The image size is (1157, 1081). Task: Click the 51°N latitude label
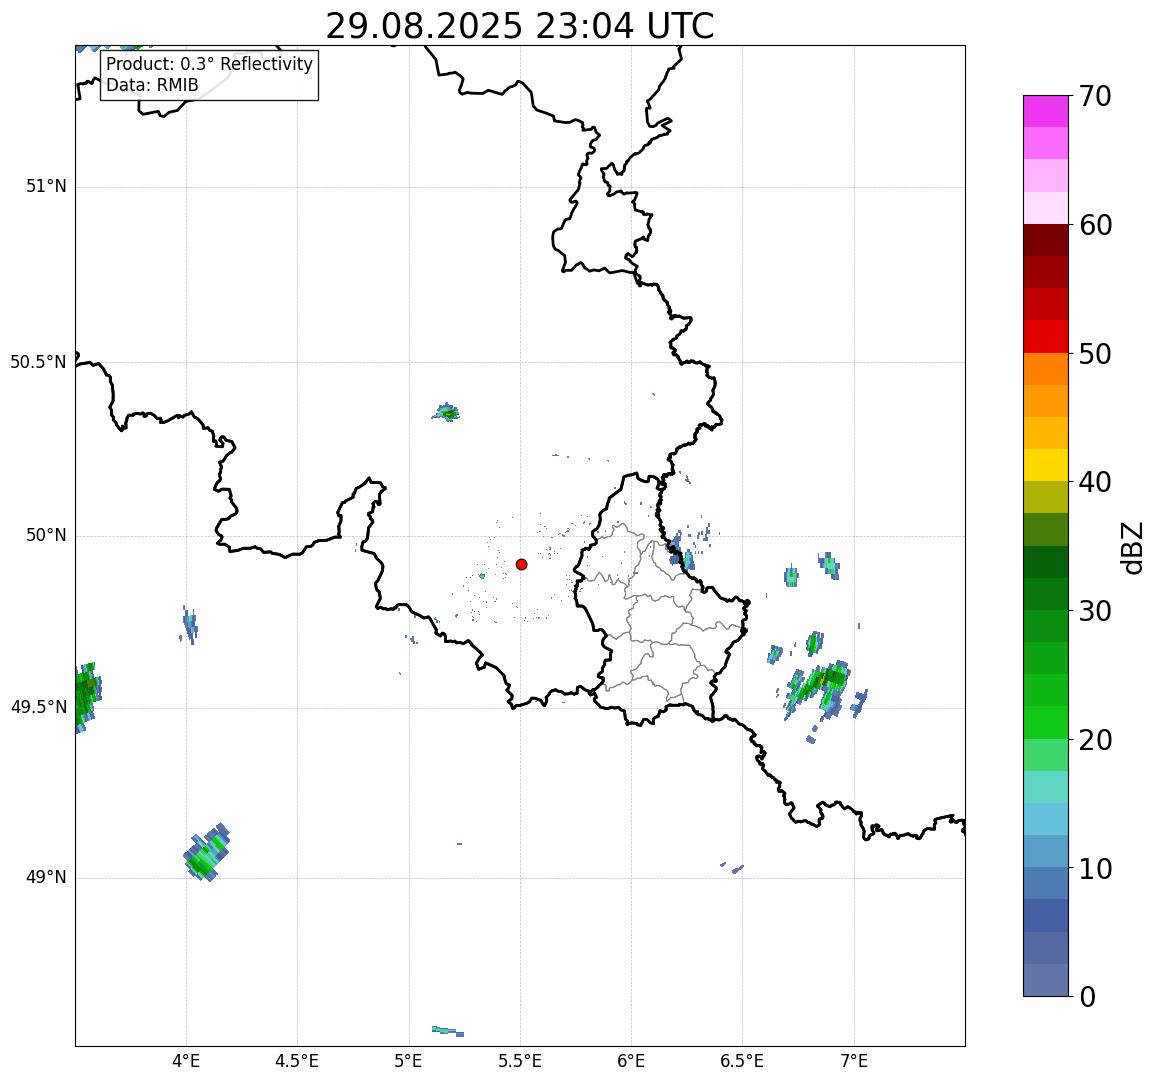click(46, 187)
